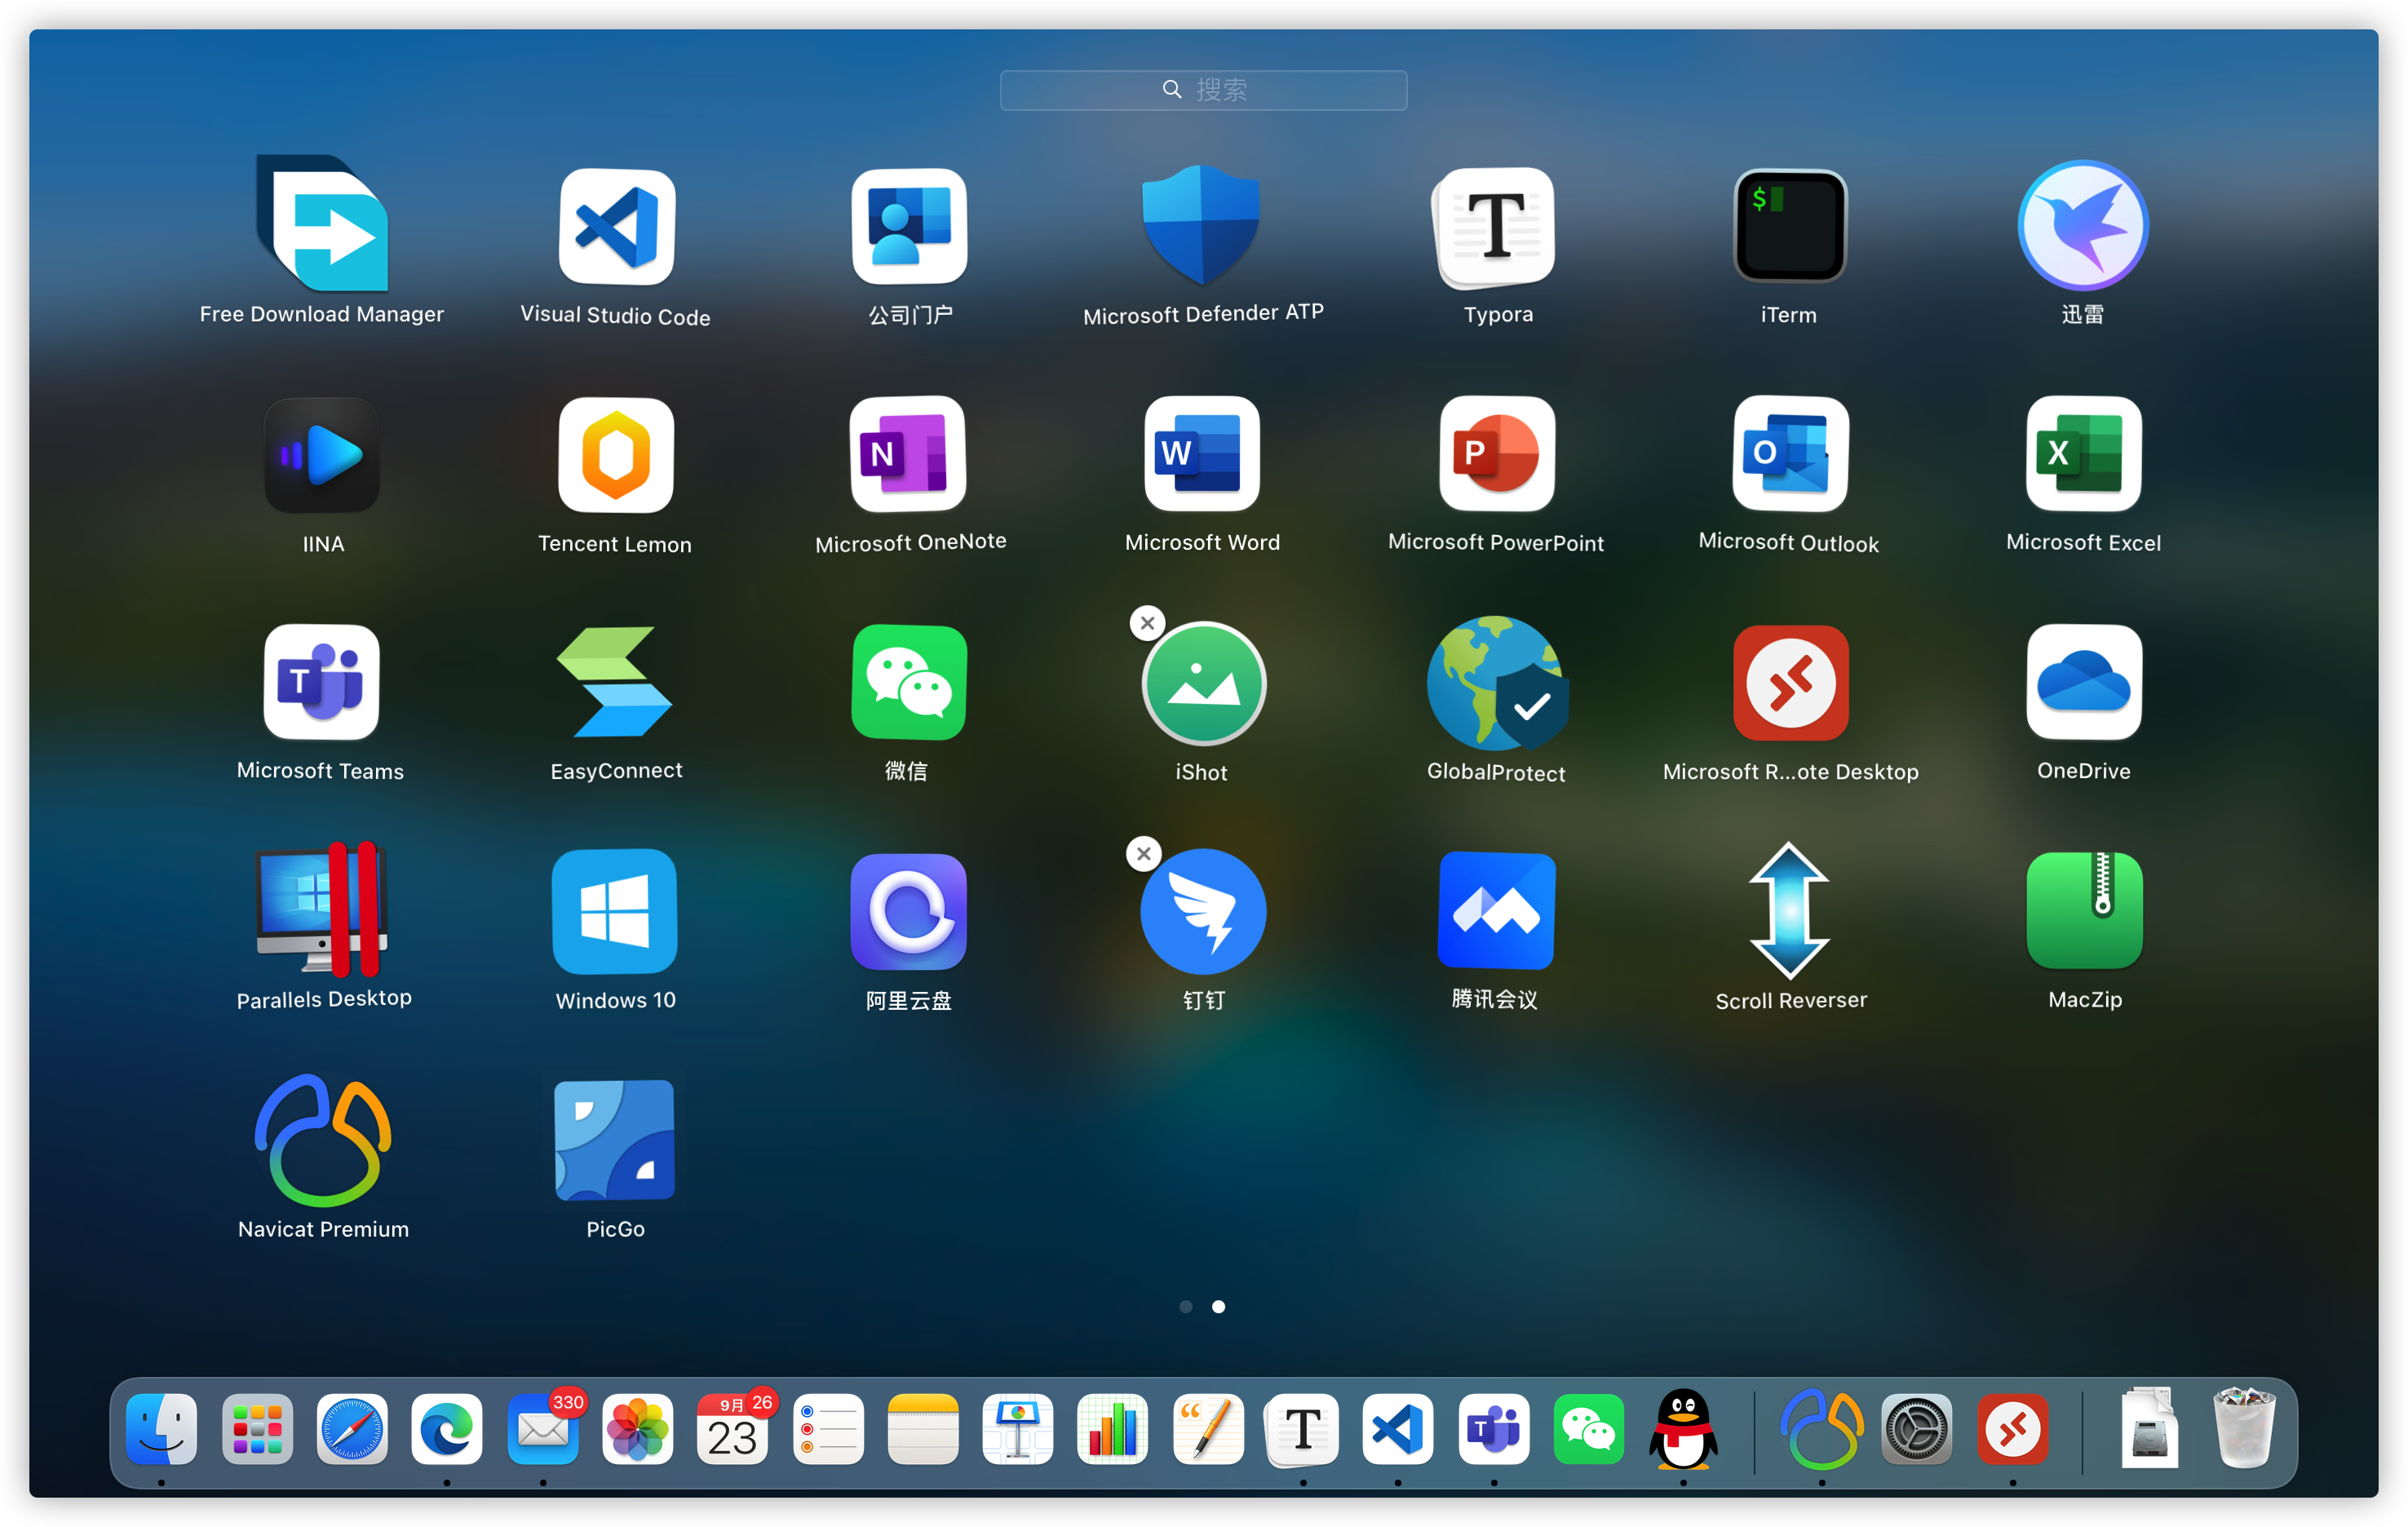This screenshot has height=1527, width=2408.
Task: Launch Navicat Premium from Launchpad grid
Action: coord(323,1140)
